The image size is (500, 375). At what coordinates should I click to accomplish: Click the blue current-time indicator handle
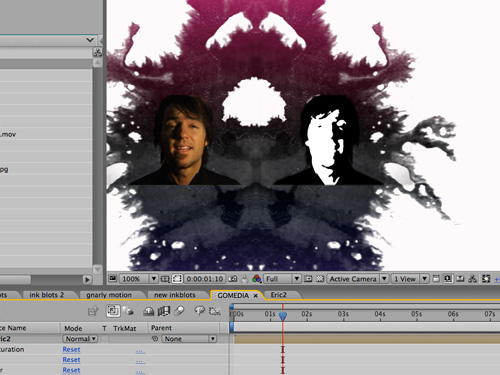coord(283,315)
